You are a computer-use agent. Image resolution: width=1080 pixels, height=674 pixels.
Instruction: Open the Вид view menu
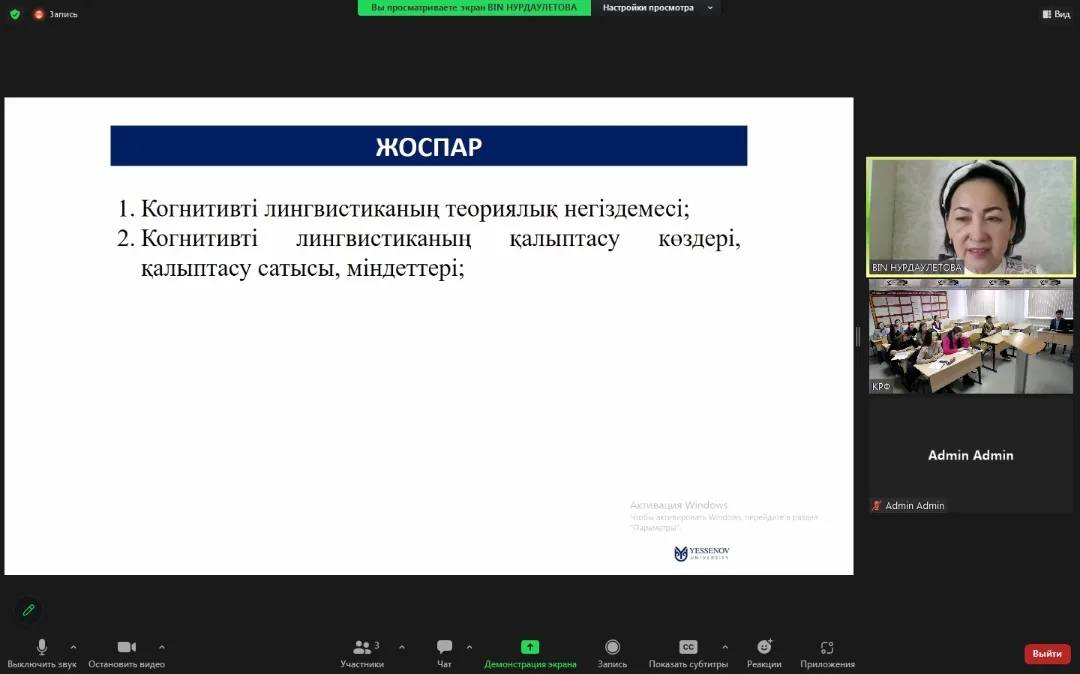coord(1056,14)
